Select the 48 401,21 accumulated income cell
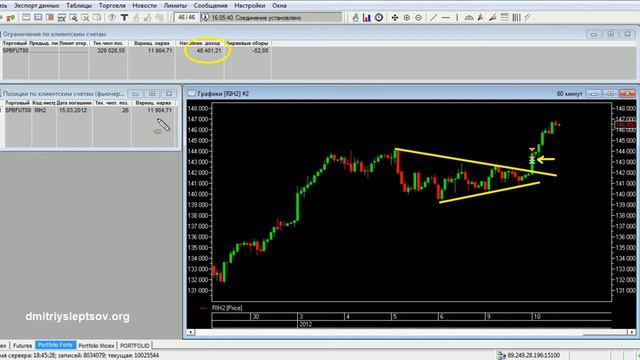The width and height of the screenshot is (640, 360). (x=200, y=51)
